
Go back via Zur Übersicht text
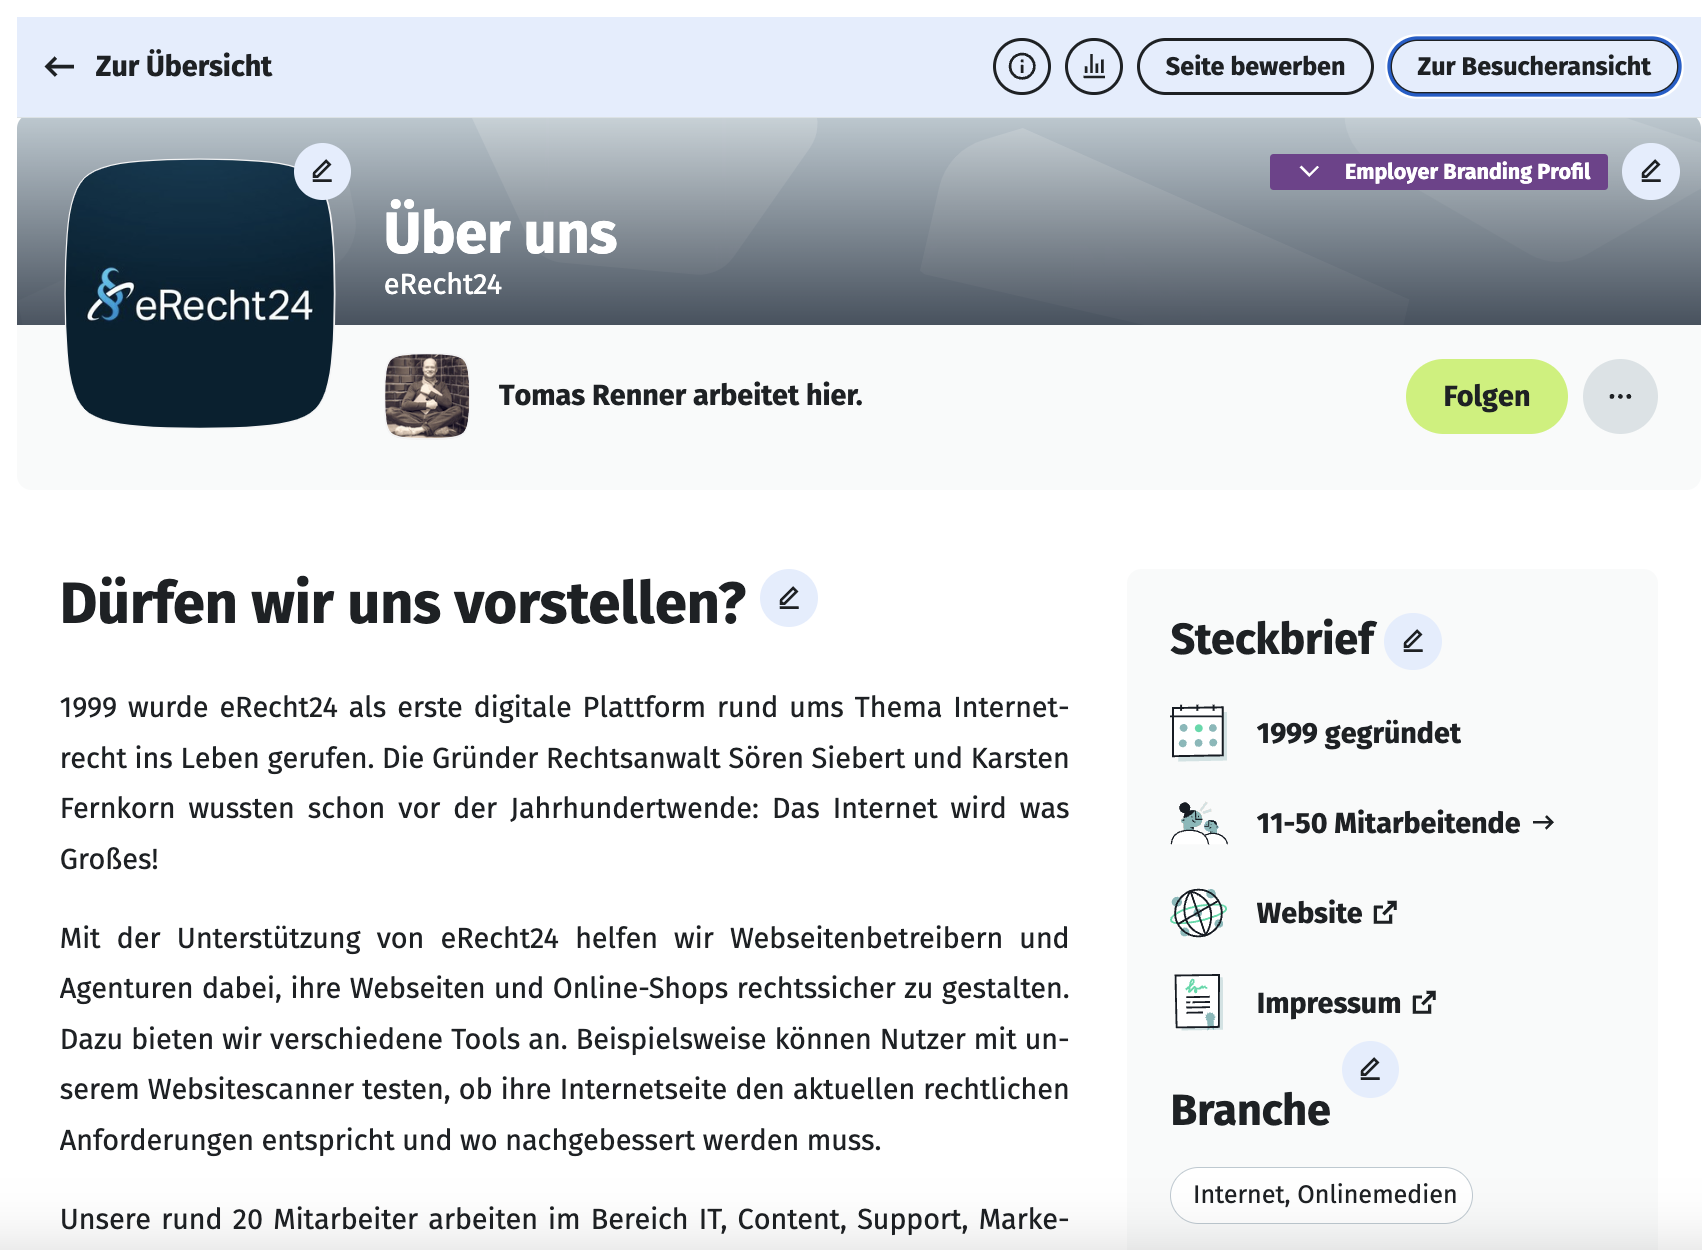183,67
